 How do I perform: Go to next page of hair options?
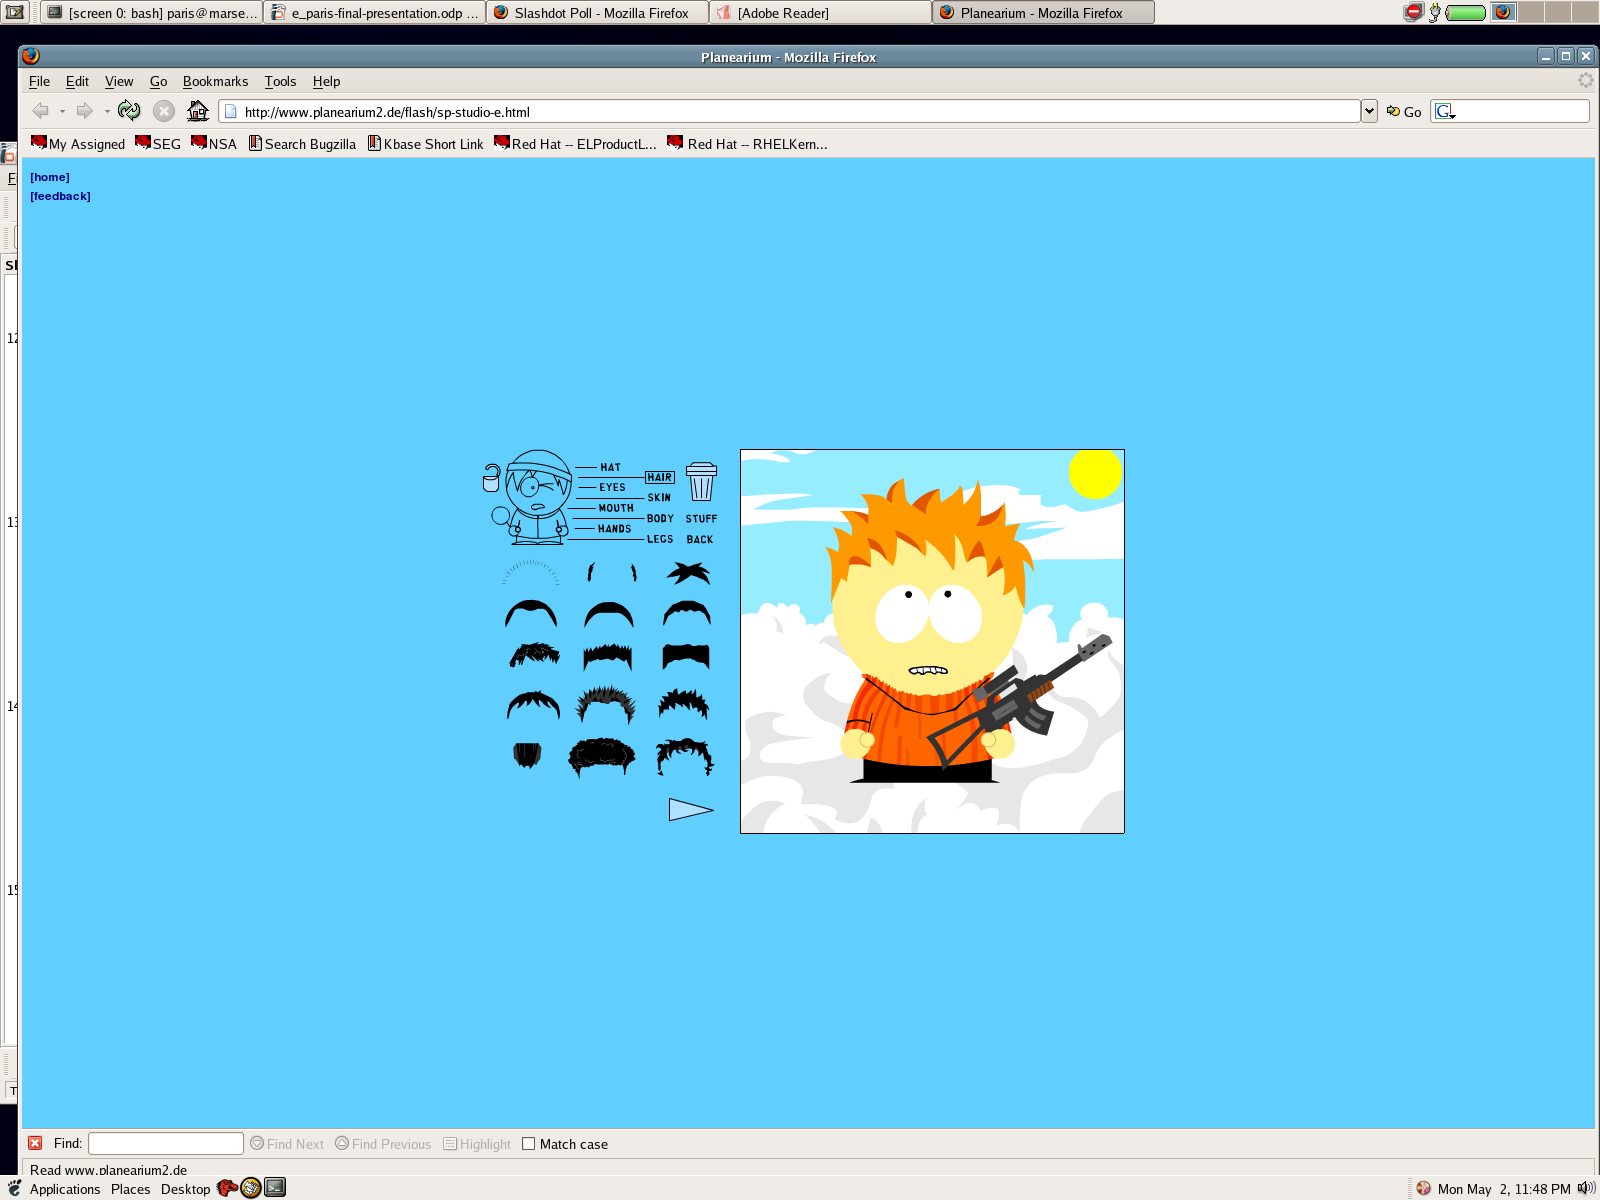pyautogui.click(x=691, y=809)
